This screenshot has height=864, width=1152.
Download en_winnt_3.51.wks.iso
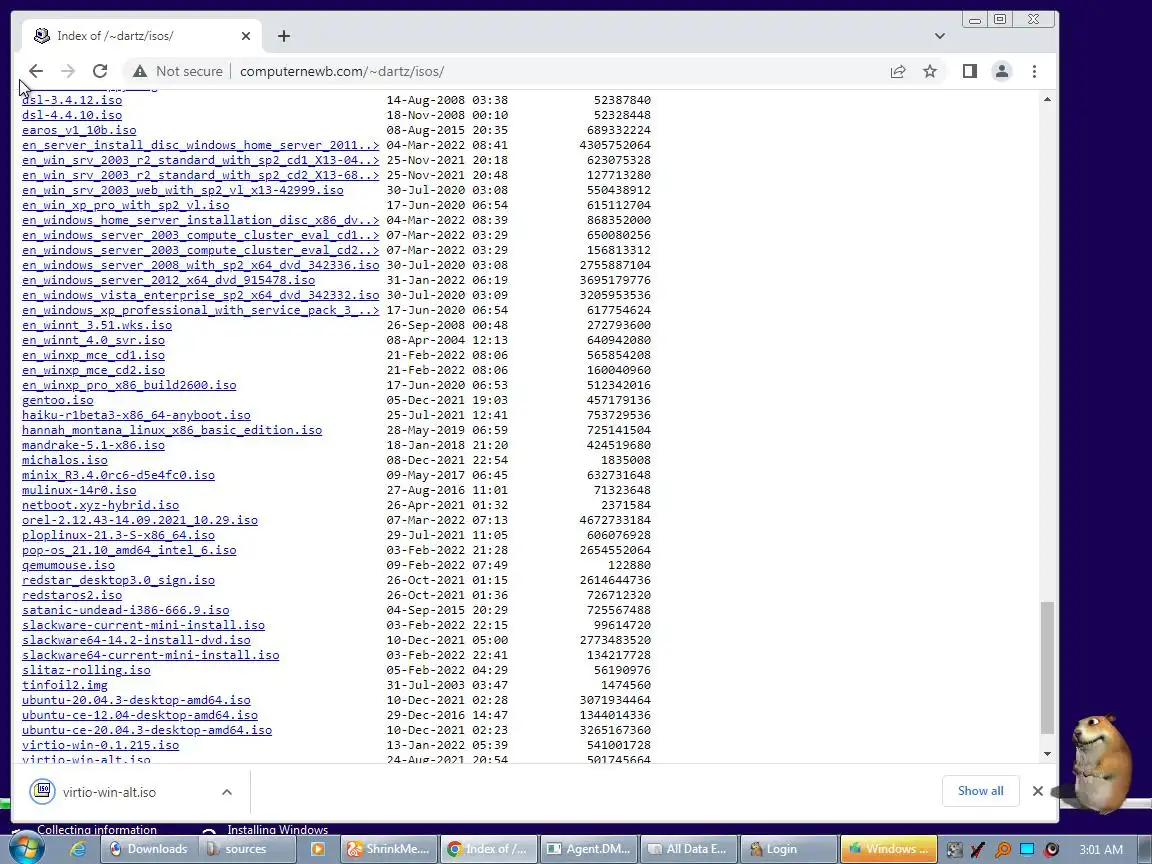point(97,325)
